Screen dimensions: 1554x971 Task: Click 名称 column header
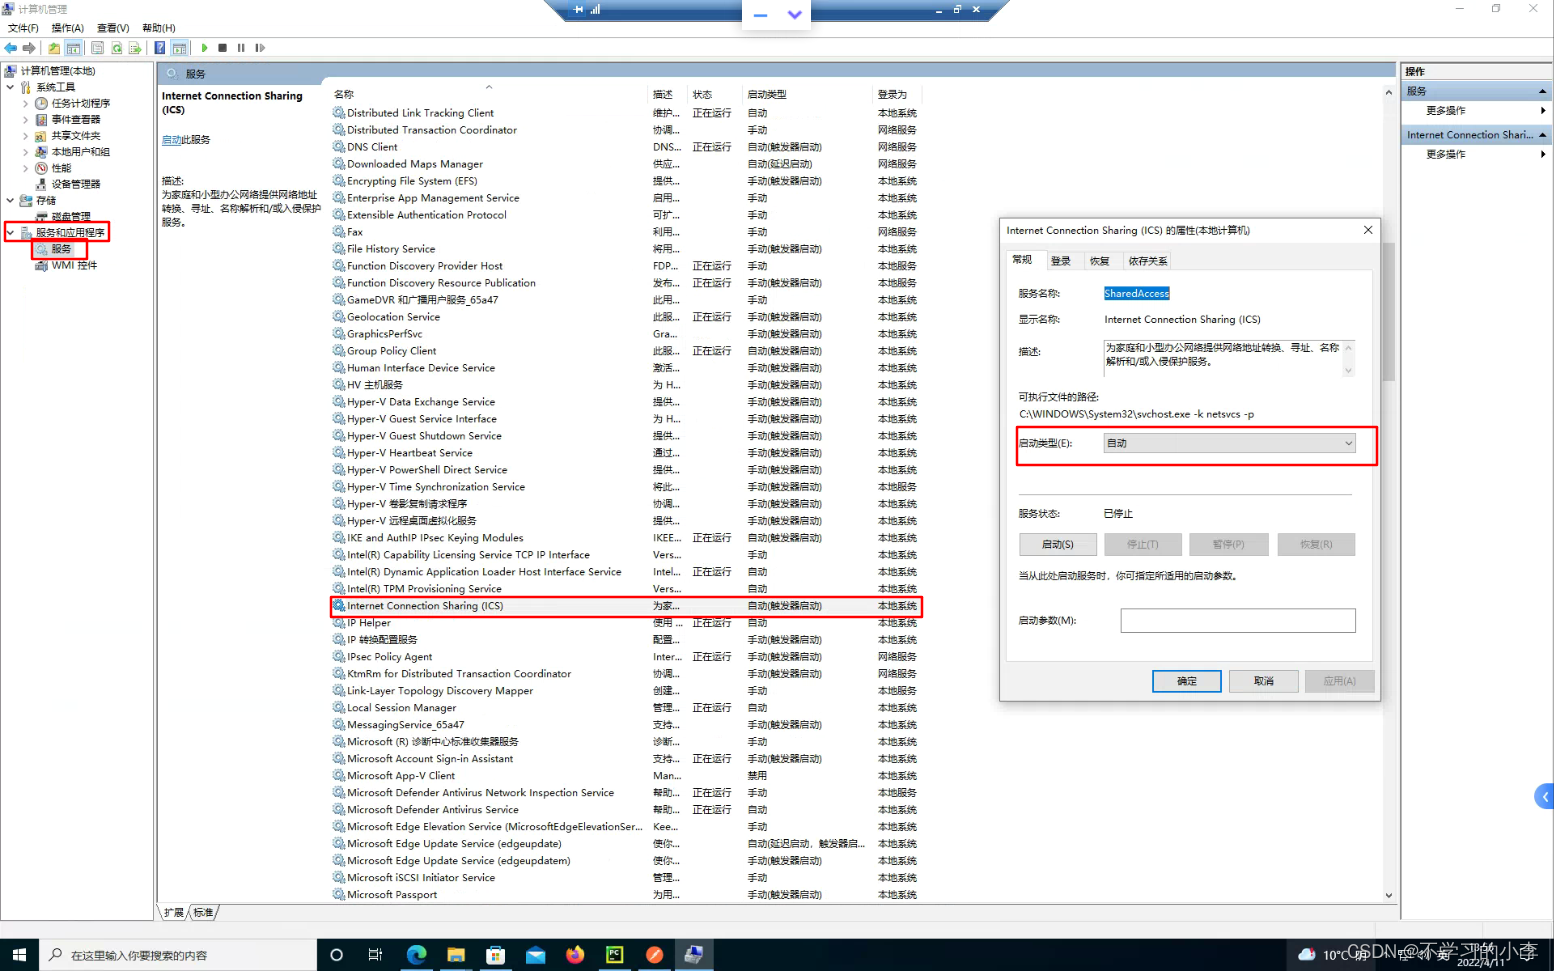pyautogui.click(x=490, y=94)
